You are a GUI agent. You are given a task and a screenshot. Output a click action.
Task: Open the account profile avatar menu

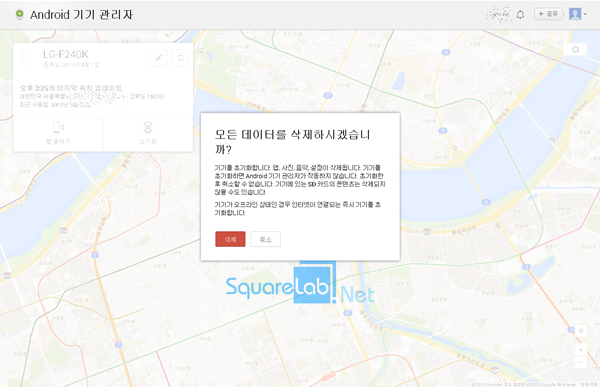click(x=577, y=14)
